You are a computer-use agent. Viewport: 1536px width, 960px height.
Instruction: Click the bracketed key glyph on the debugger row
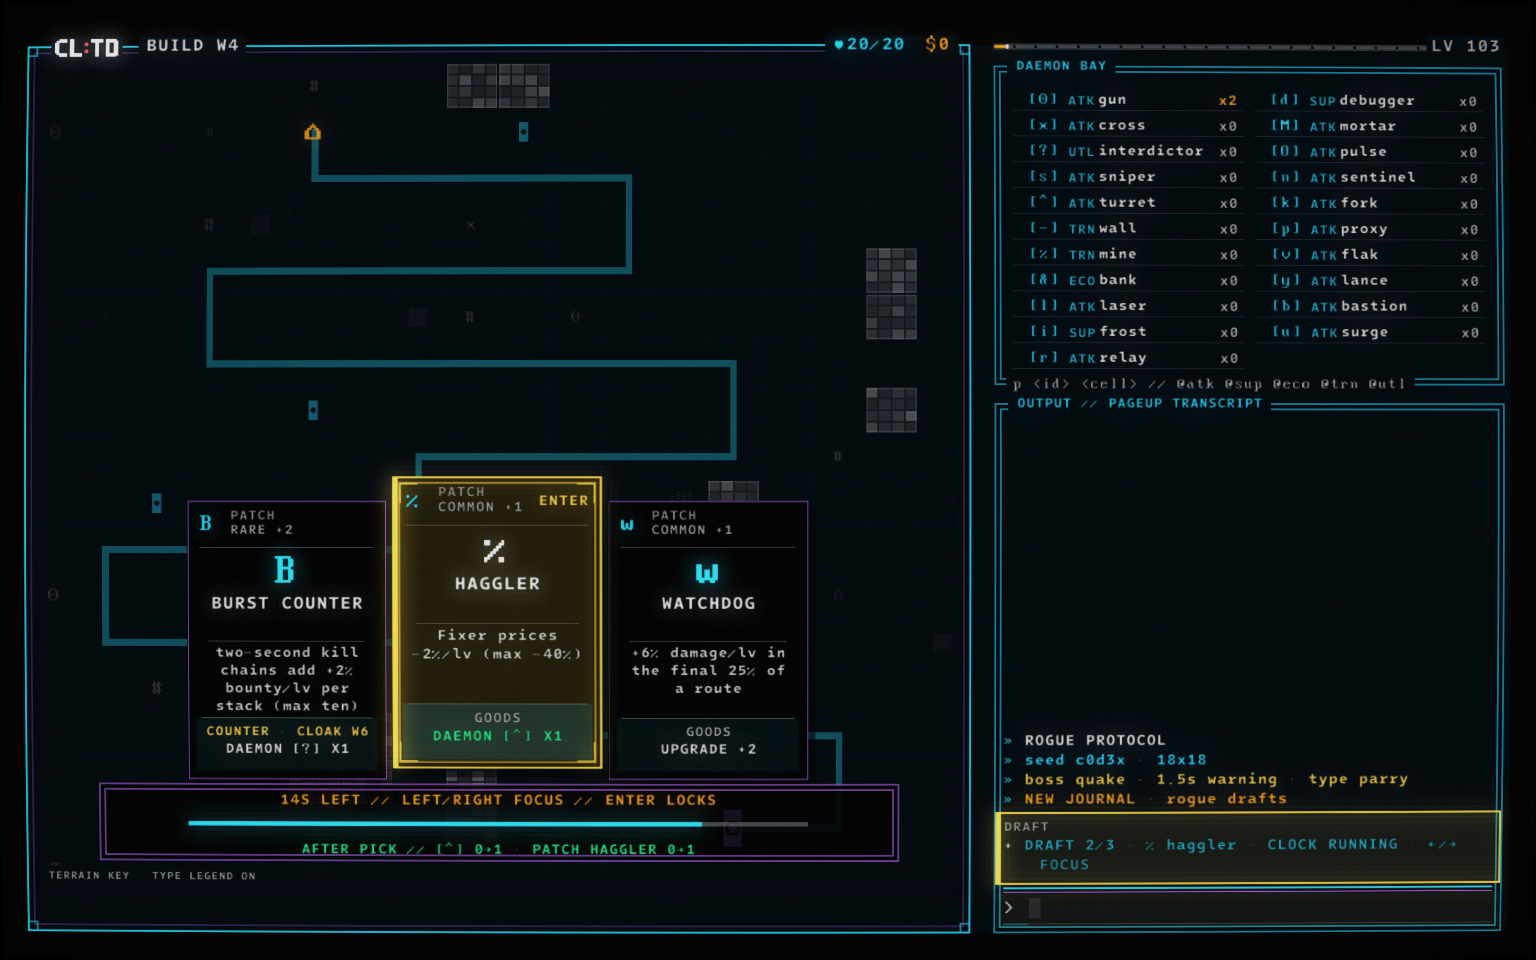(1285, 100)
